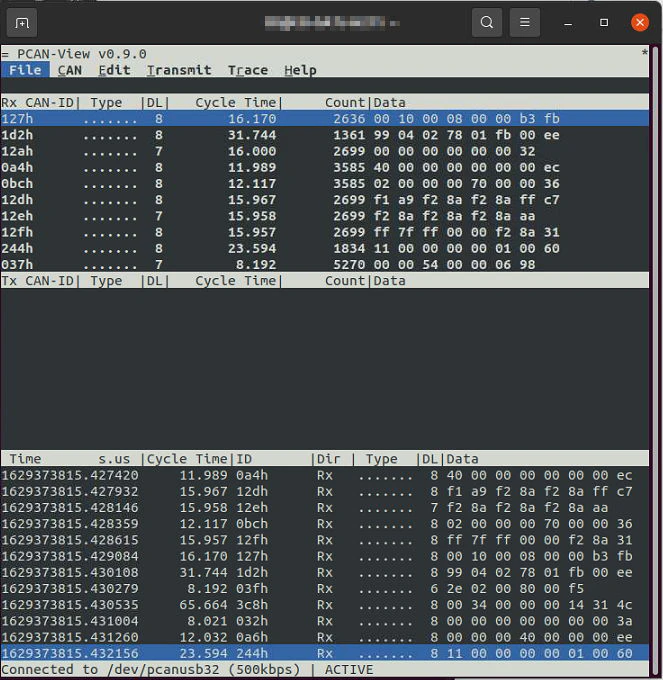The width and height of the screenshot is (663, 680).
Task: Select trace row with ID 0a6h
Action: coord(325,637)
